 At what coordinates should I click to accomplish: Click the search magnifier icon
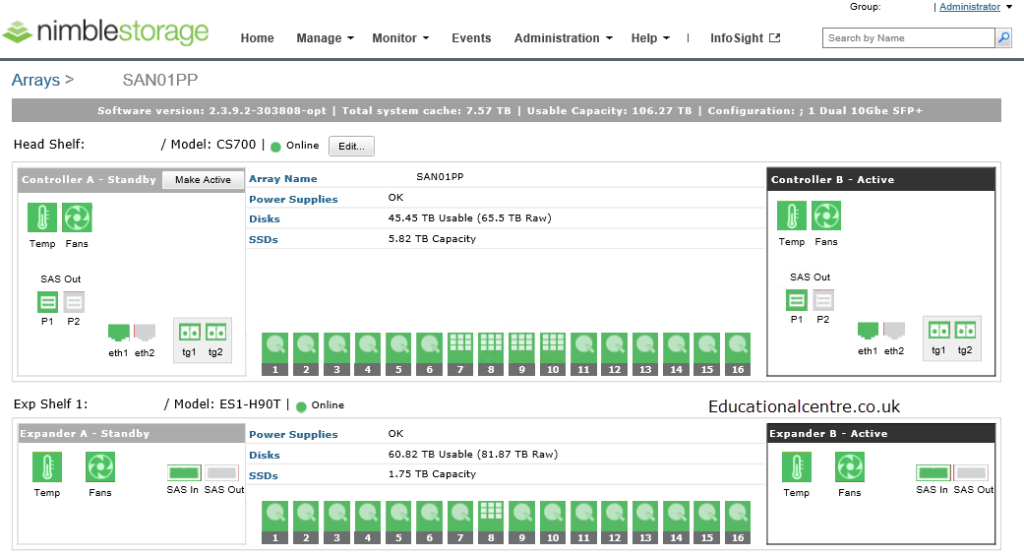[1004, 39]
